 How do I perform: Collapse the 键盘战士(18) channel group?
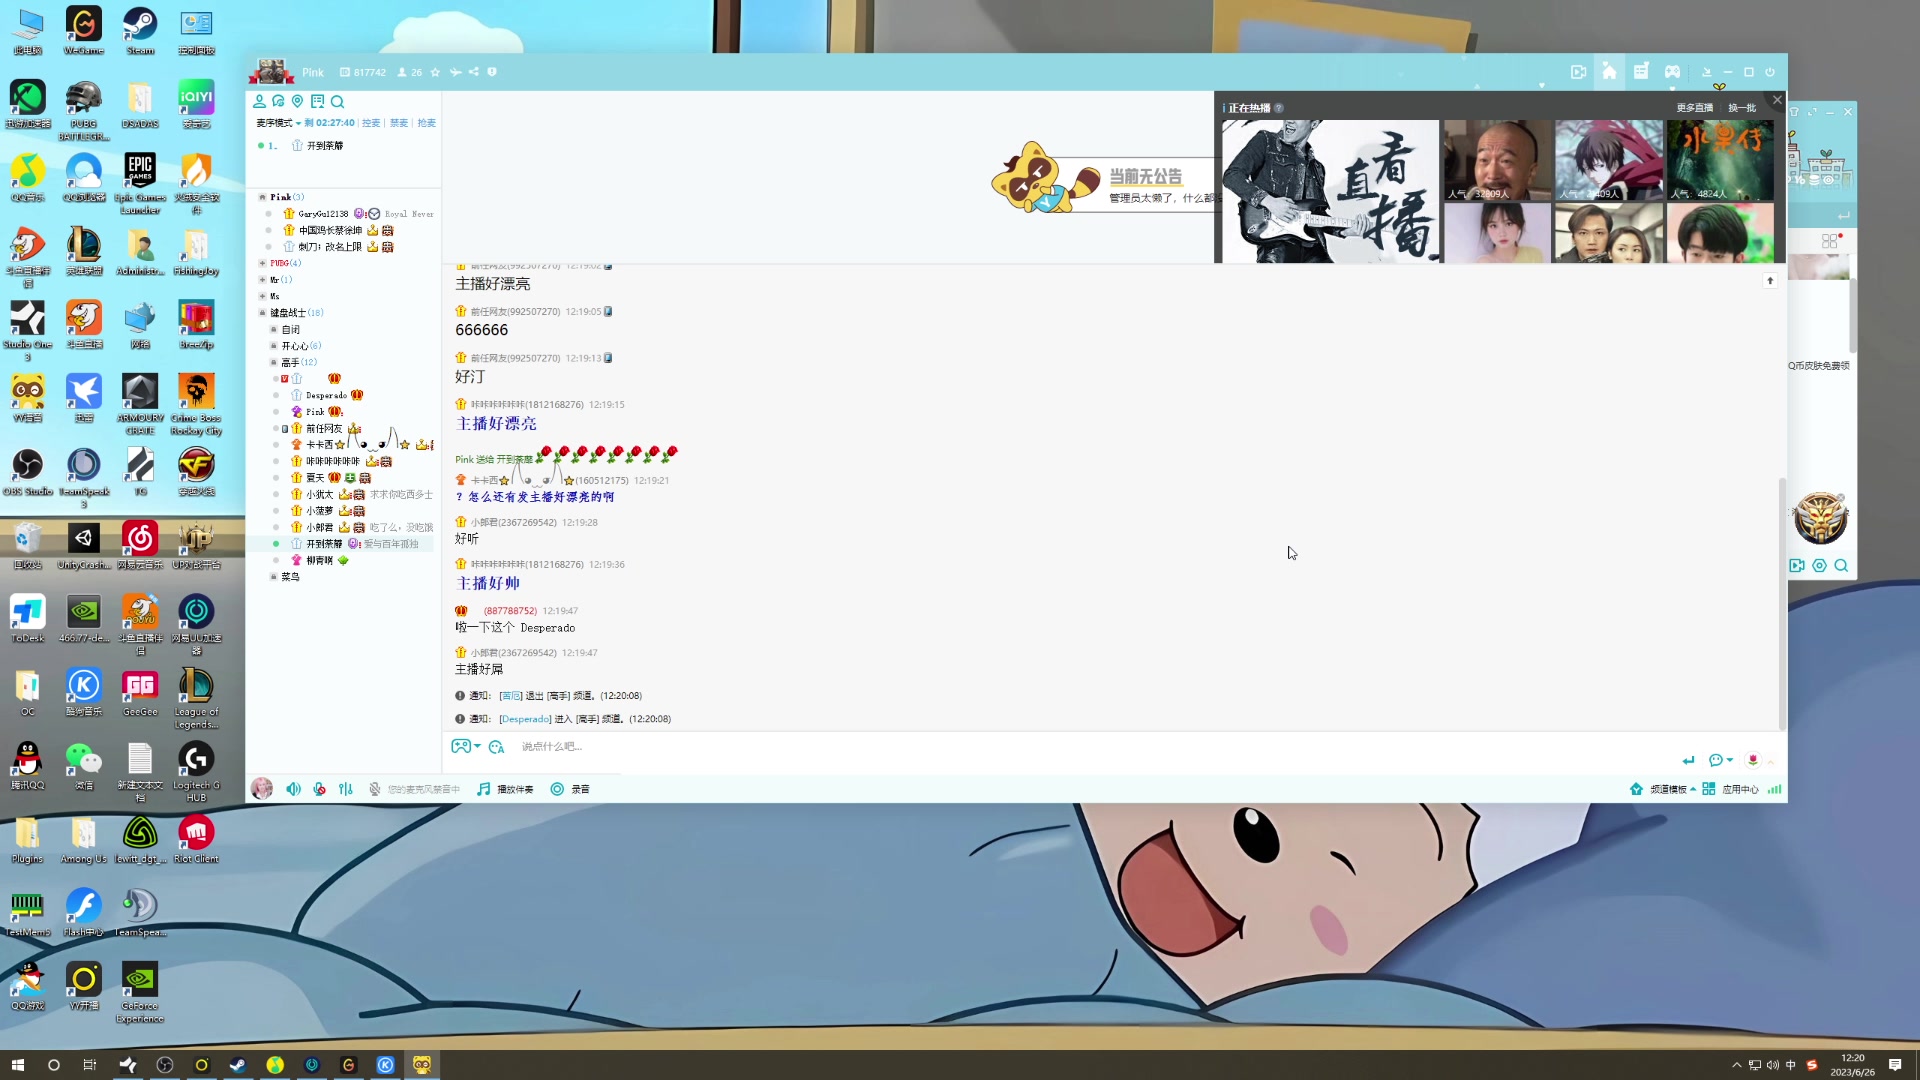(x=262, y=313)
